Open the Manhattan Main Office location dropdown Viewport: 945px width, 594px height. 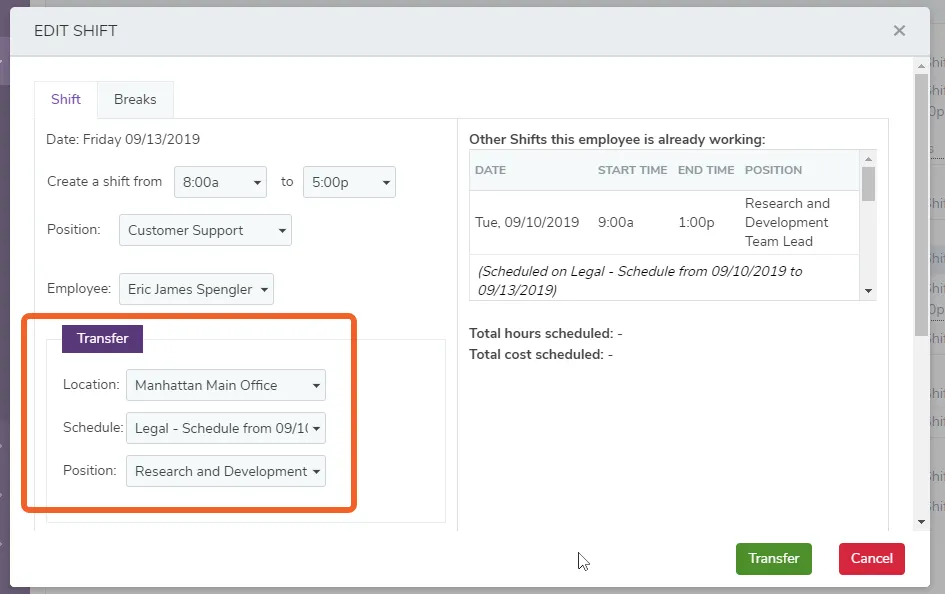[225, 385]
